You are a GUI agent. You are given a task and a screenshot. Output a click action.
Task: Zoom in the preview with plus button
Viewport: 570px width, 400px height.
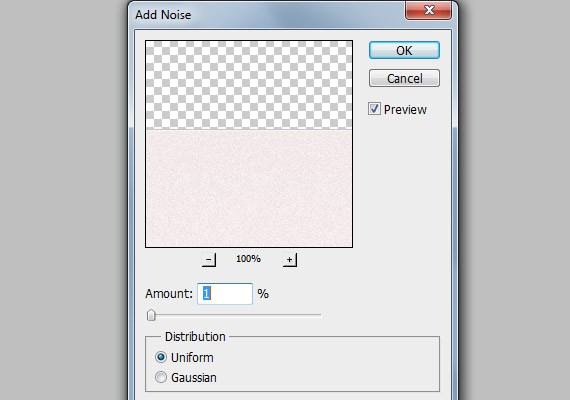point(290,260)
